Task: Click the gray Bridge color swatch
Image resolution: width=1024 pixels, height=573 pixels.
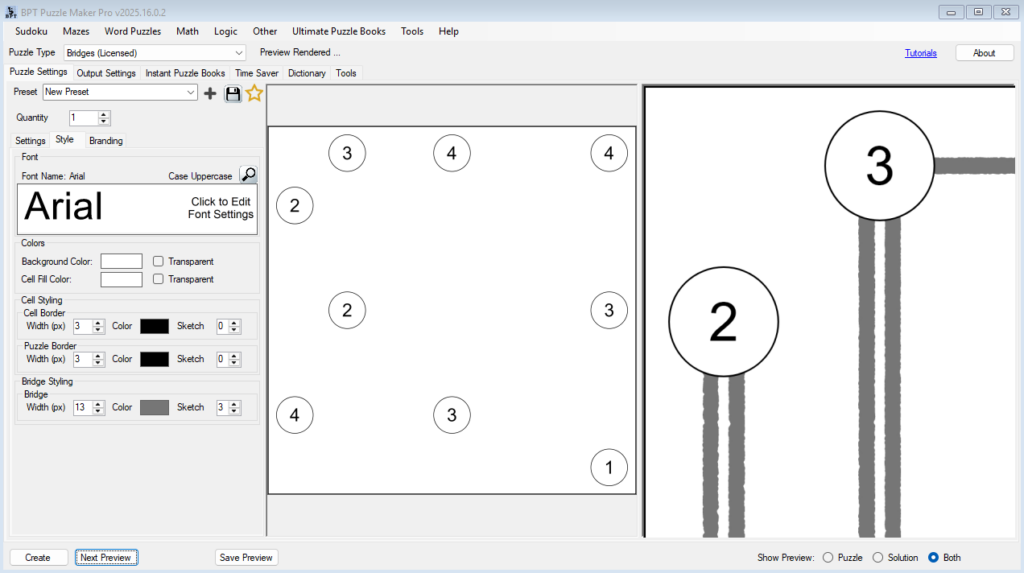Action: pyautogui.click(x=154, y=407)
